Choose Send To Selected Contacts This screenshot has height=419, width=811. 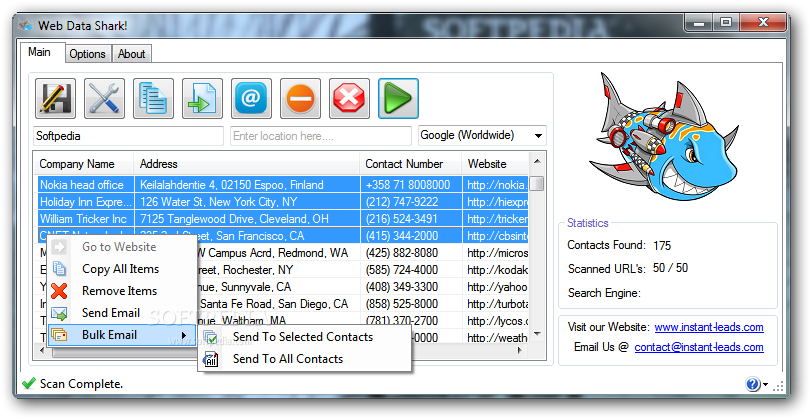[305, 337]
